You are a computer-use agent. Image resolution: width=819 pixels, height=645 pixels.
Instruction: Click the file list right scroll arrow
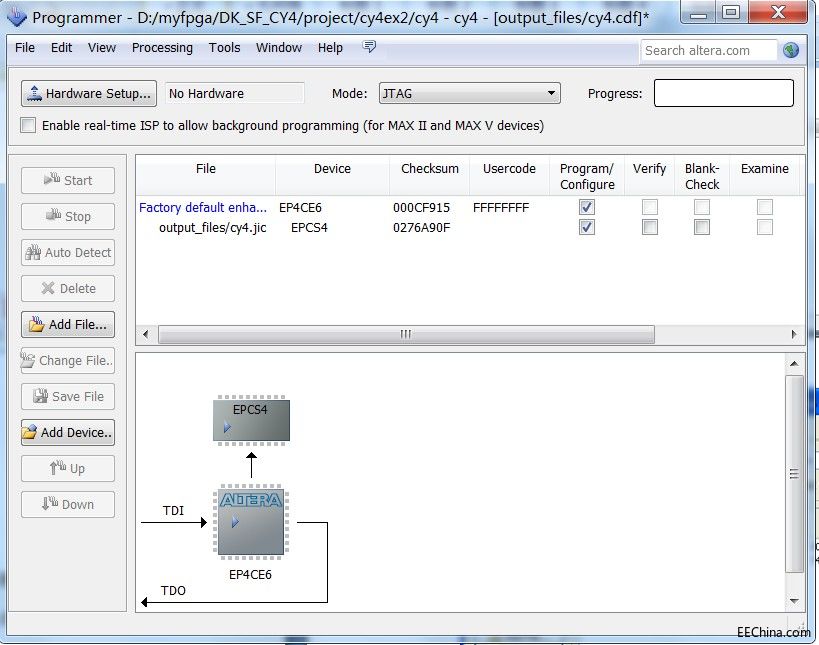(x=793, y=334)
